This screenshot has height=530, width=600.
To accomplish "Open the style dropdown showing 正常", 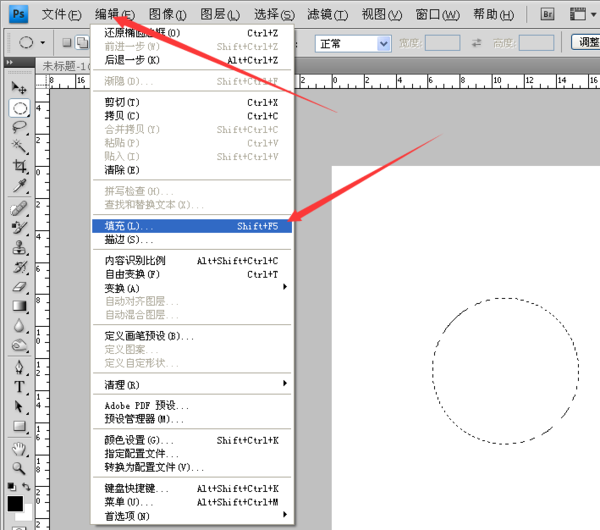I will point(353,44).
